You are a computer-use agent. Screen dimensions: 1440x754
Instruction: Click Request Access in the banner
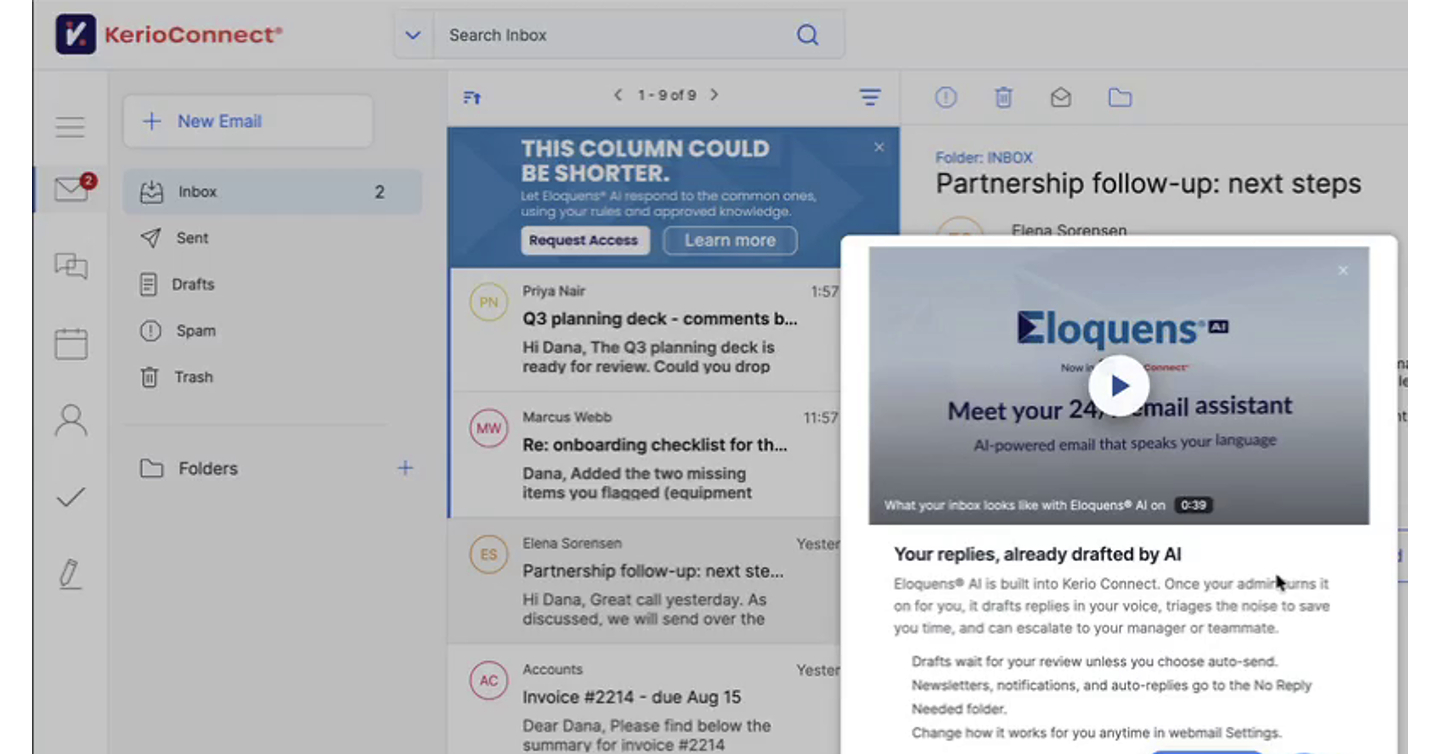pyautogui.click(x=583, y=240)
